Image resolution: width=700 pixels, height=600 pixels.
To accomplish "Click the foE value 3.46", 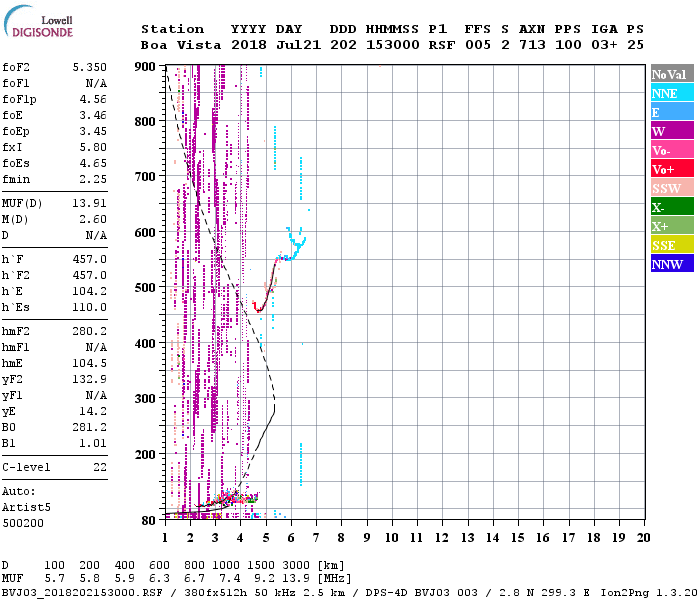I will [93, 115].
